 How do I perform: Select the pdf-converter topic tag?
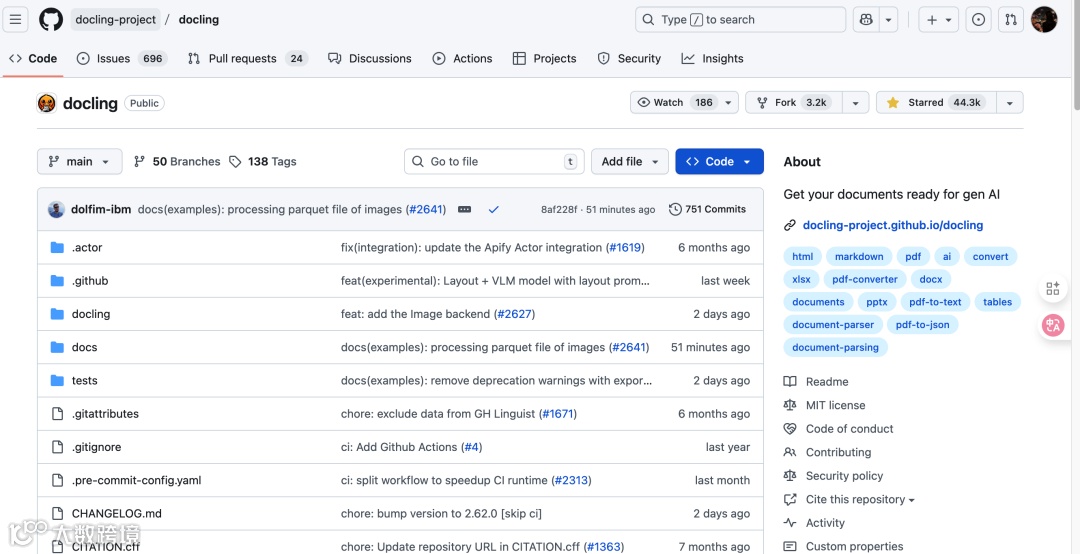[864, 279]
